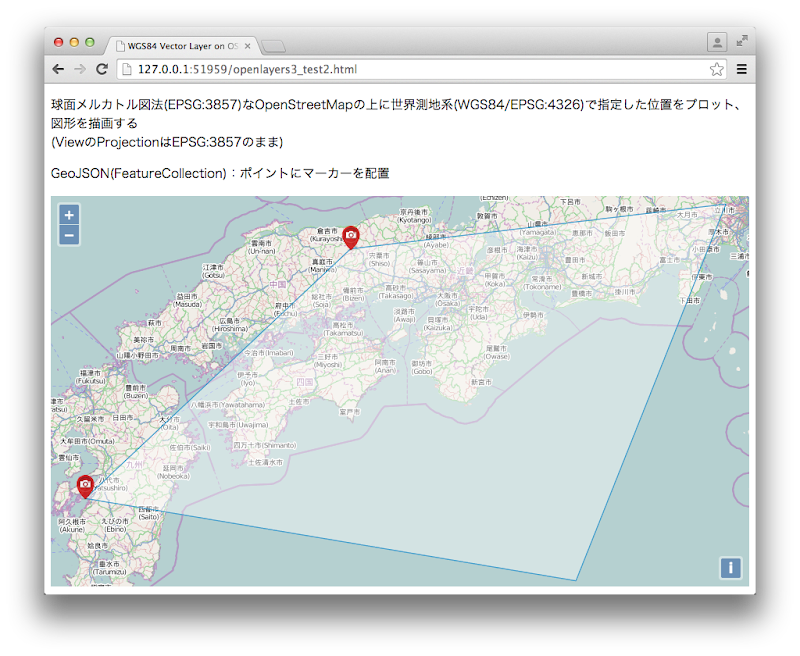Zoom in using the map's plus control
This screenshot has height=656, width=800.
click(68, 216)
